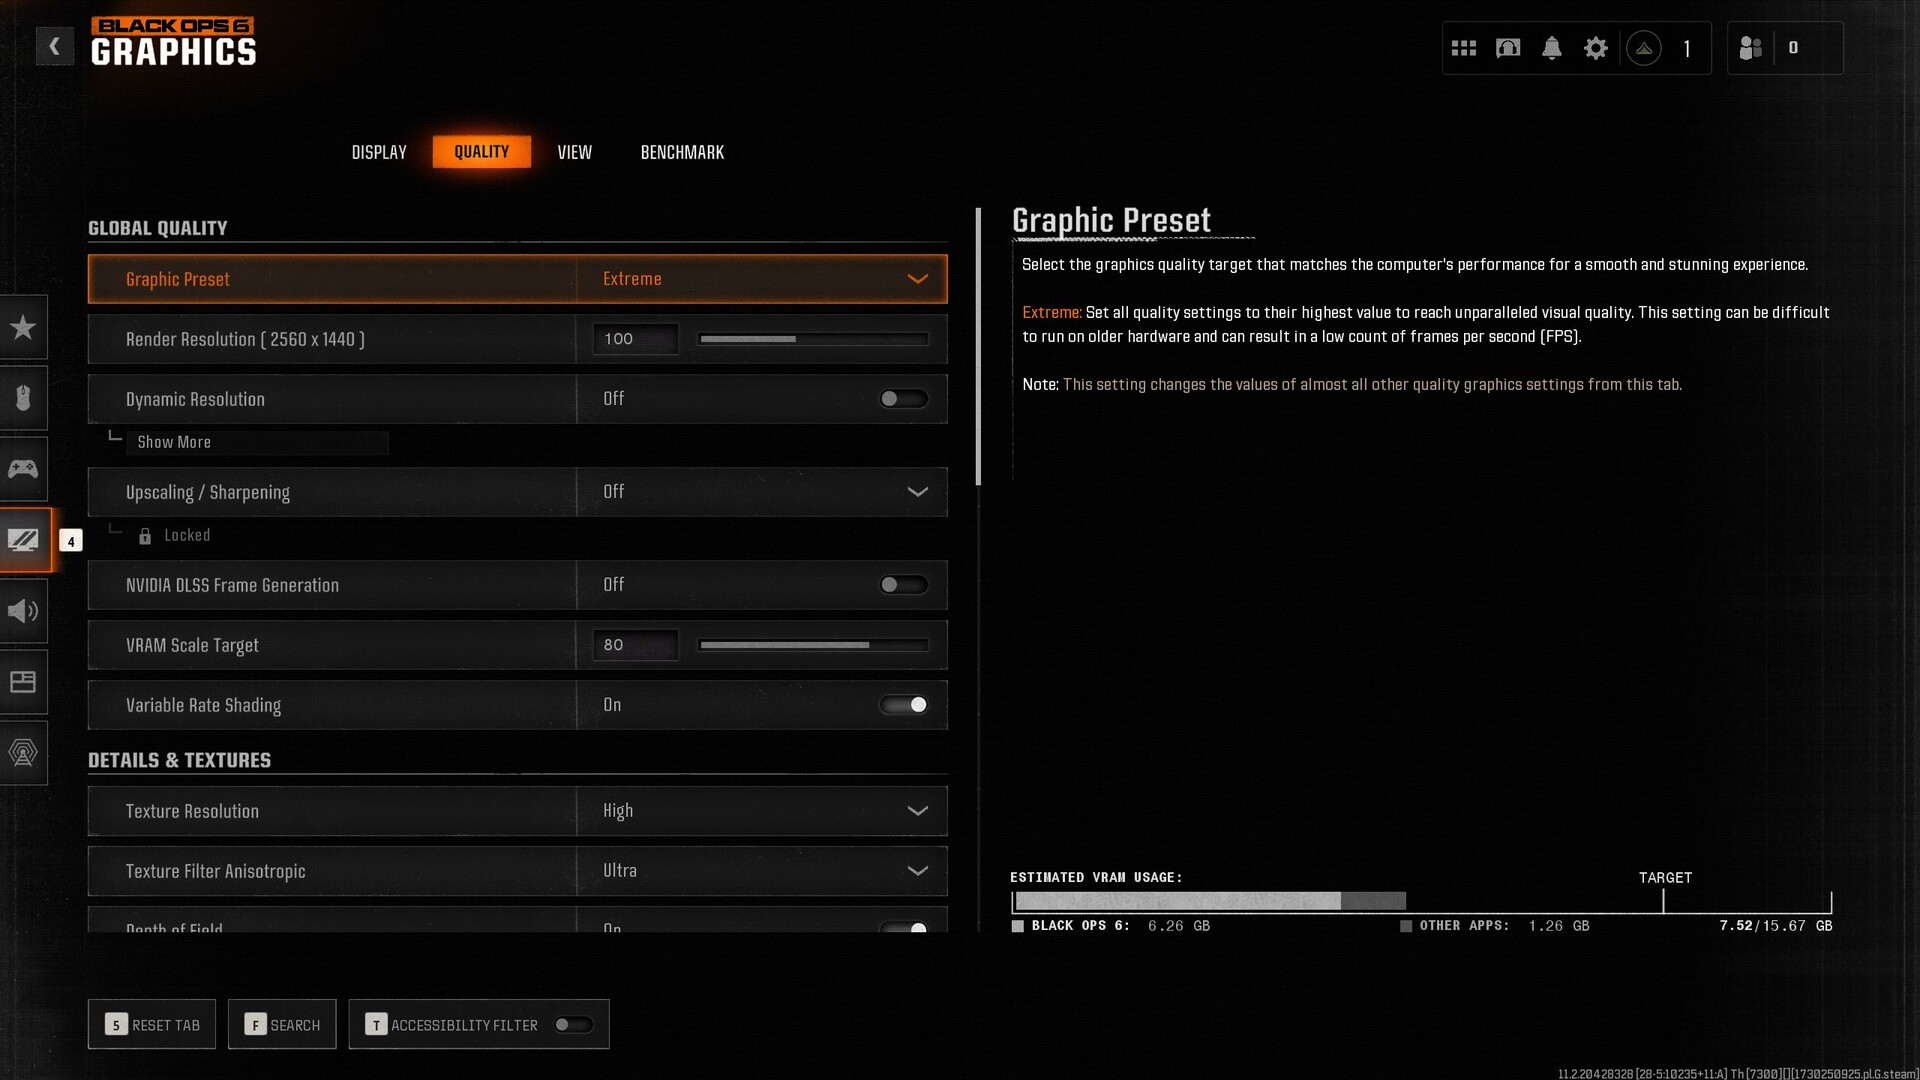
Task: Click the player level number 1
Action: pyautogui.click(x=1687, y=48)
